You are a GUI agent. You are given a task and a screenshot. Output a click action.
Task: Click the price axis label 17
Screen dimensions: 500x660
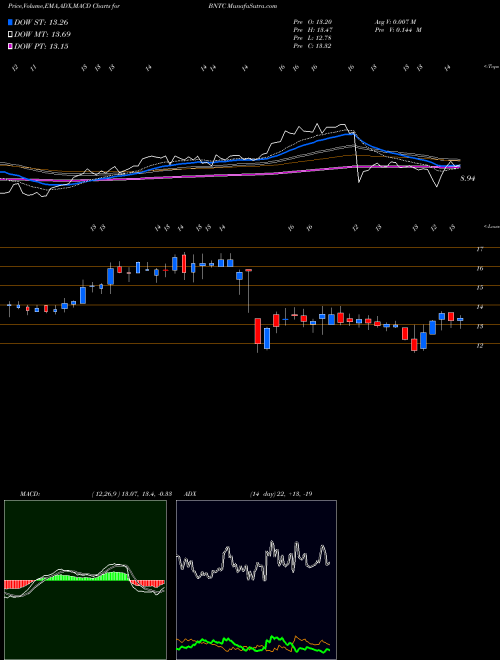pyautogui.click(x=479, y=249)
